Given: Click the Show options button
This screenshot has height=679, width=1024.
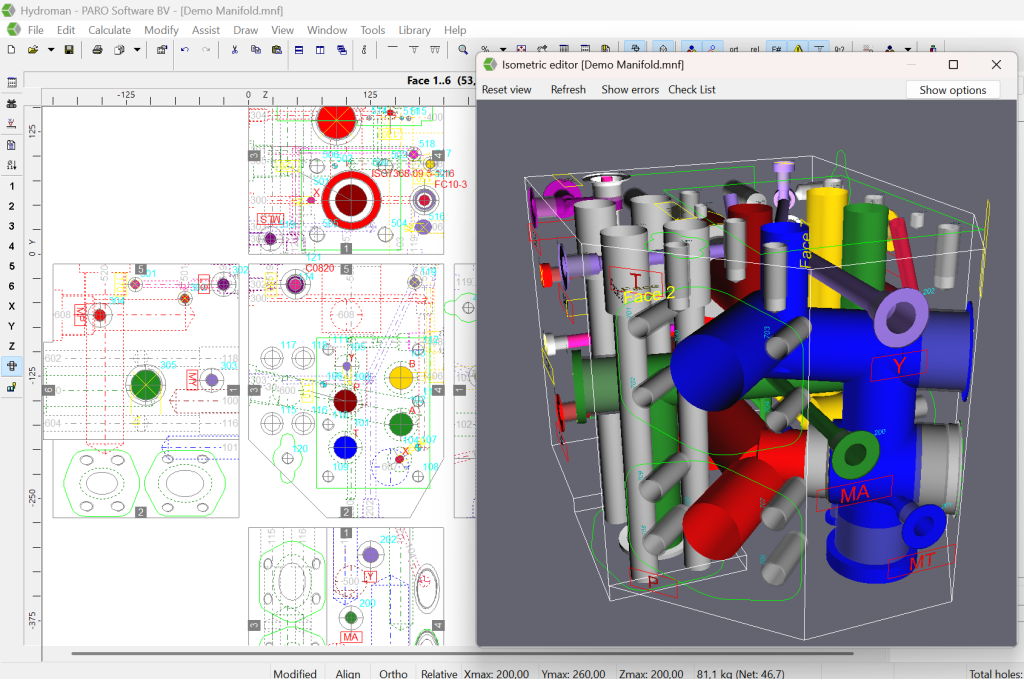Looking at the screenshot, I should click(x=953, y=90).
